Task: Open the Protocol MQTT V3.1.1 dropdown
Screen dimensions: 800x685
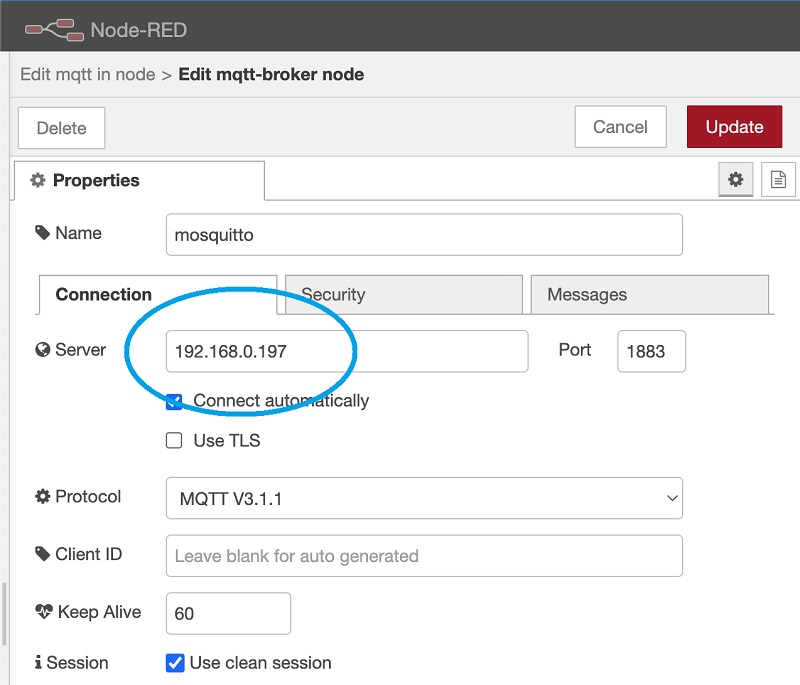Action: (424, 498)
